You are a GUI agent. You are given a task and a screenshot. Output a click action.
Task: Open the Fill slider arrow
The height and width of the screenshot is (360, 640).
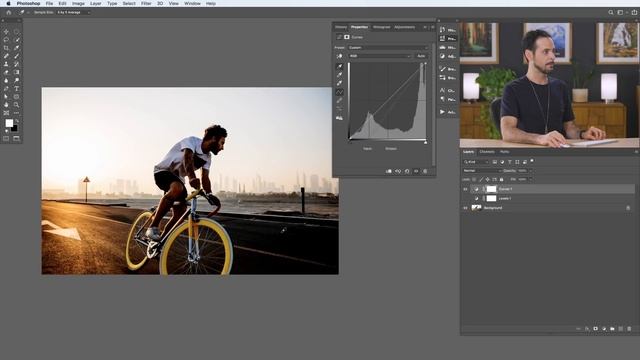(531, 179)
